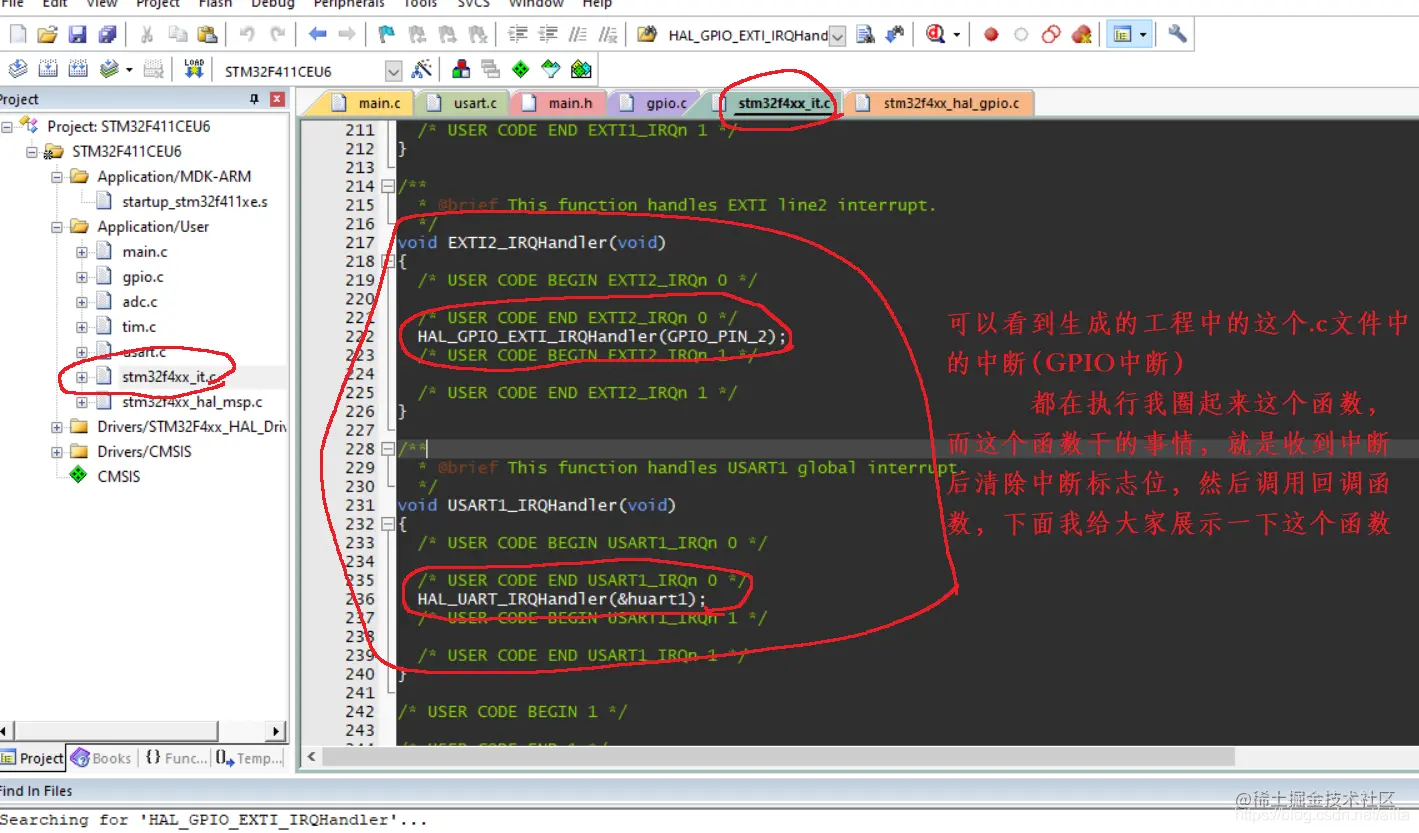Select startup_stm32f411xe.s in the project tree
Screen dimensions: 1419x833
pos(195,202)
